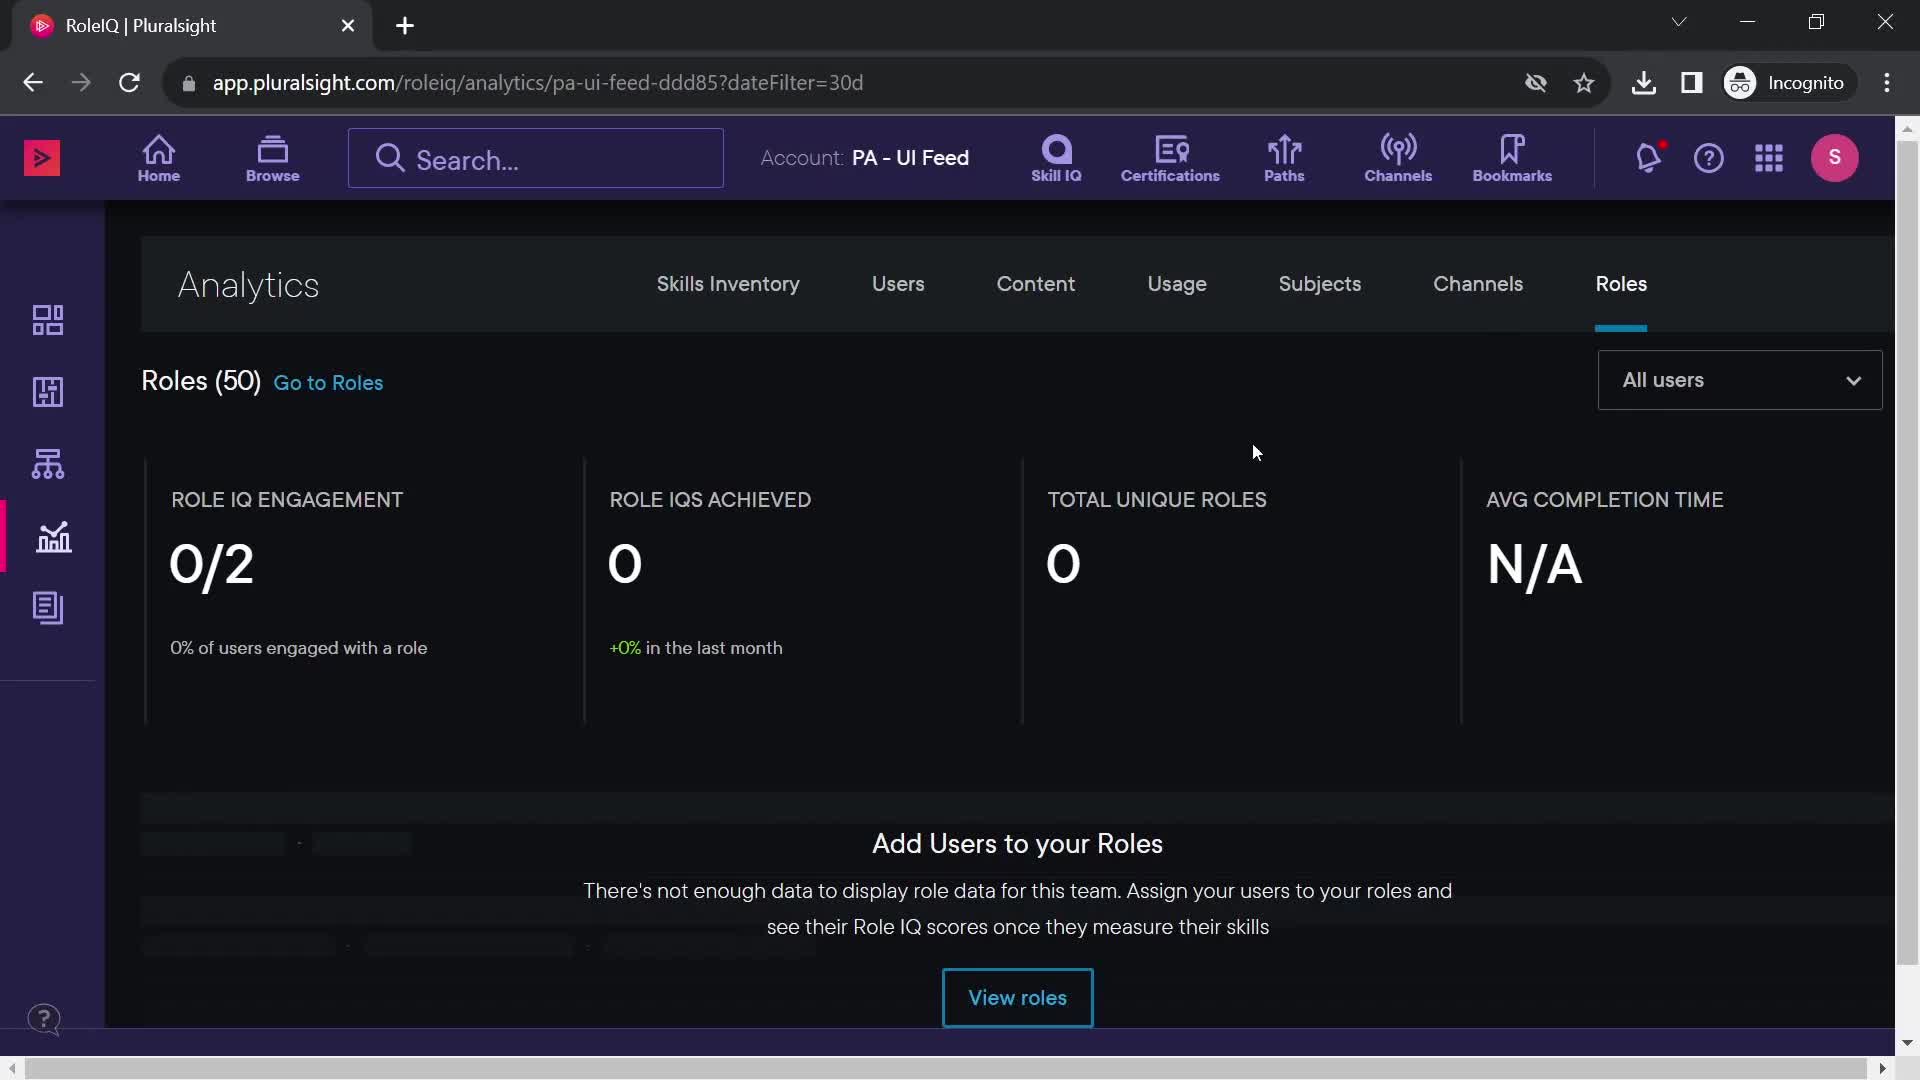Click the vertical page scrollbar
Screen dimensions: 1920x1080
[1907, 552]
